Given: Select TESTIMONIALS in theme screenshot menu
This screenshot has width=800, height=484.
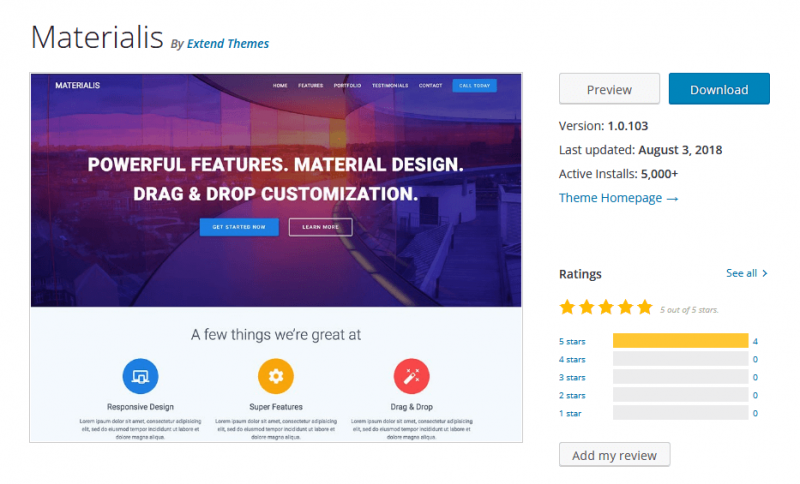Looking at the screenshot, I should [390, 86].
